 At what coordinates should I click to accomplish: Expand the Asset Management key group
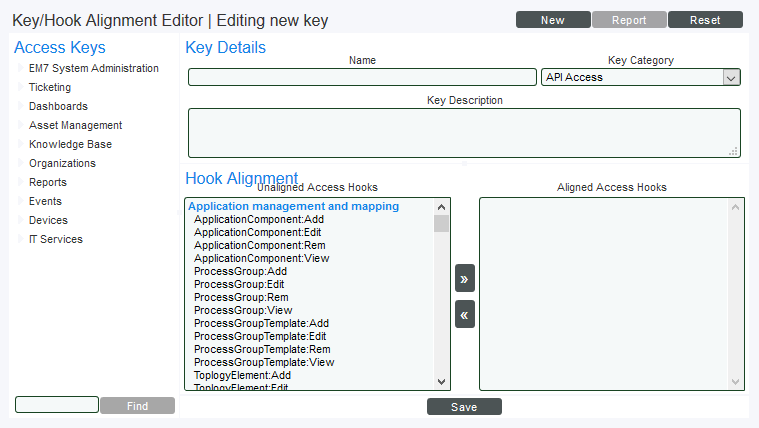click(21, 125)
